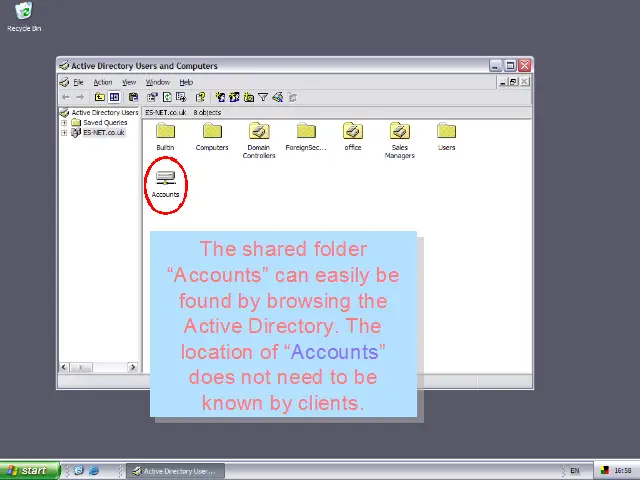Click the console icon in the menu bar

pyautogui.click(x=64, y=82)
